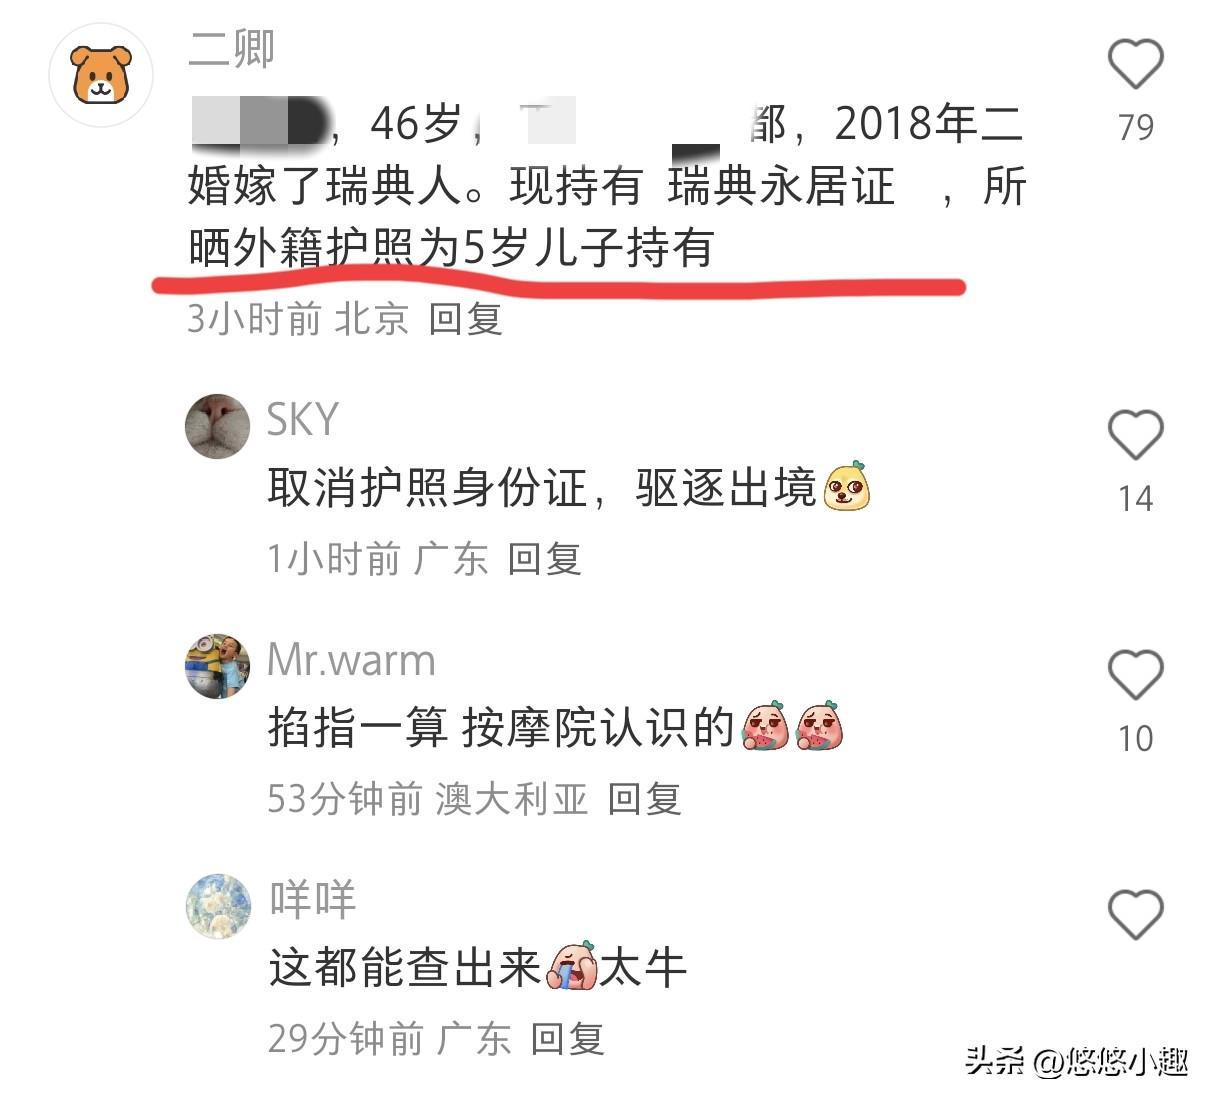1216x1104 pixels.
Task: Open username SKY
Action: [x=303, y=419]
